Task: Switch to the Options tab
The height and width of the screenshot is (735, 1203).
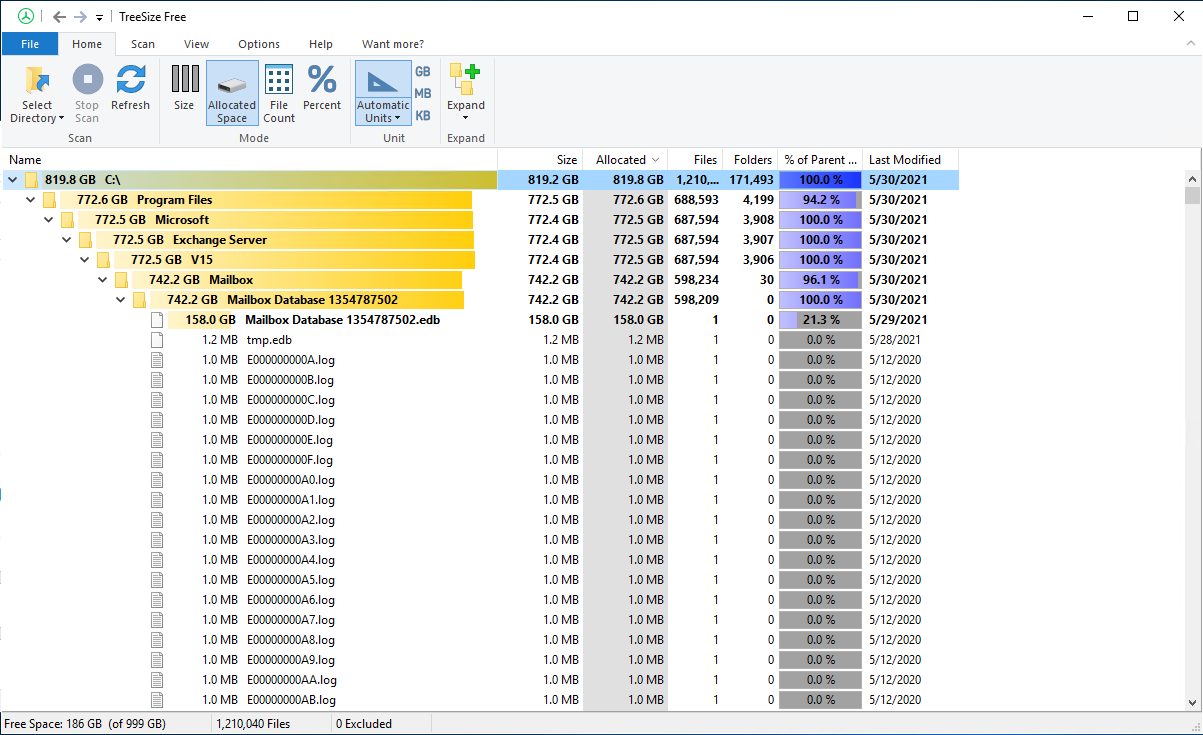Action: pyautogui.click(x=259, y=44)
